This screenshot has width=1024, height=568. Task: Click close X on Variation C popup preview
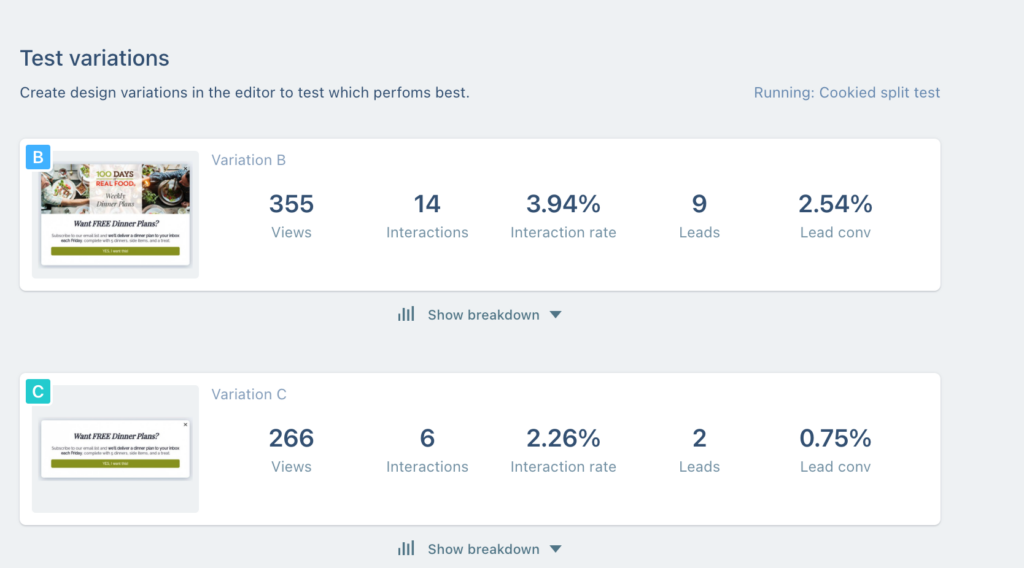[x=185, y=425]
